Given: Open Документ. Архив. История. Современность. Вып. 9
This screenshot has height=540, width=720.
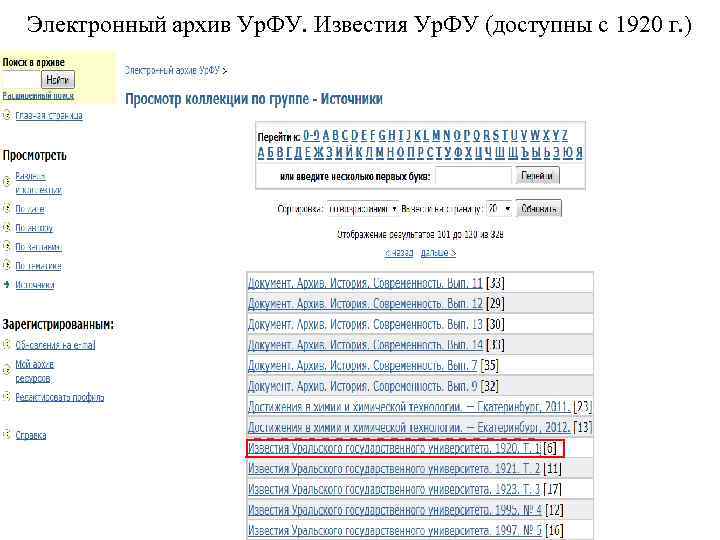Looking at the screenshot, I should click(362, 386).
